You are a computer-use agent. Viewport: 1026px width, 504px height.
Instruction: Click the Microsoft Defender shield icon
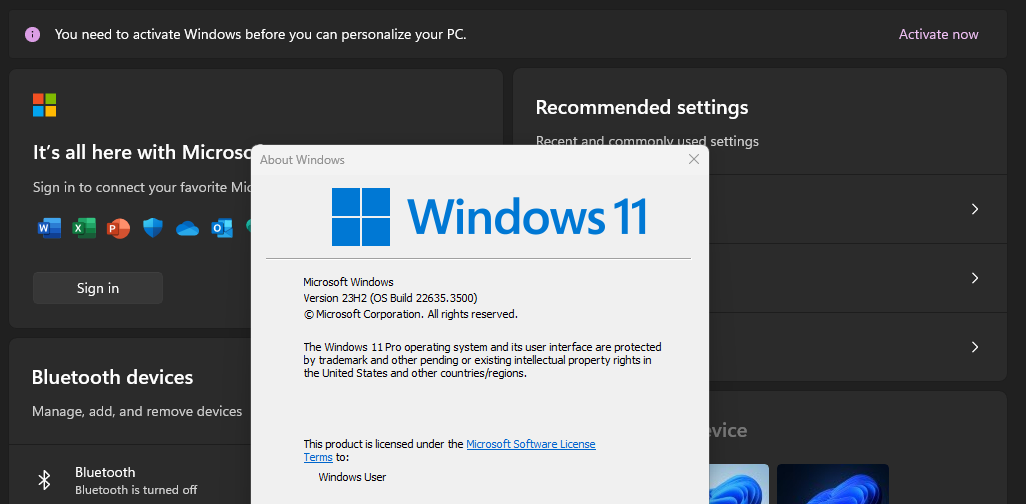152,228
